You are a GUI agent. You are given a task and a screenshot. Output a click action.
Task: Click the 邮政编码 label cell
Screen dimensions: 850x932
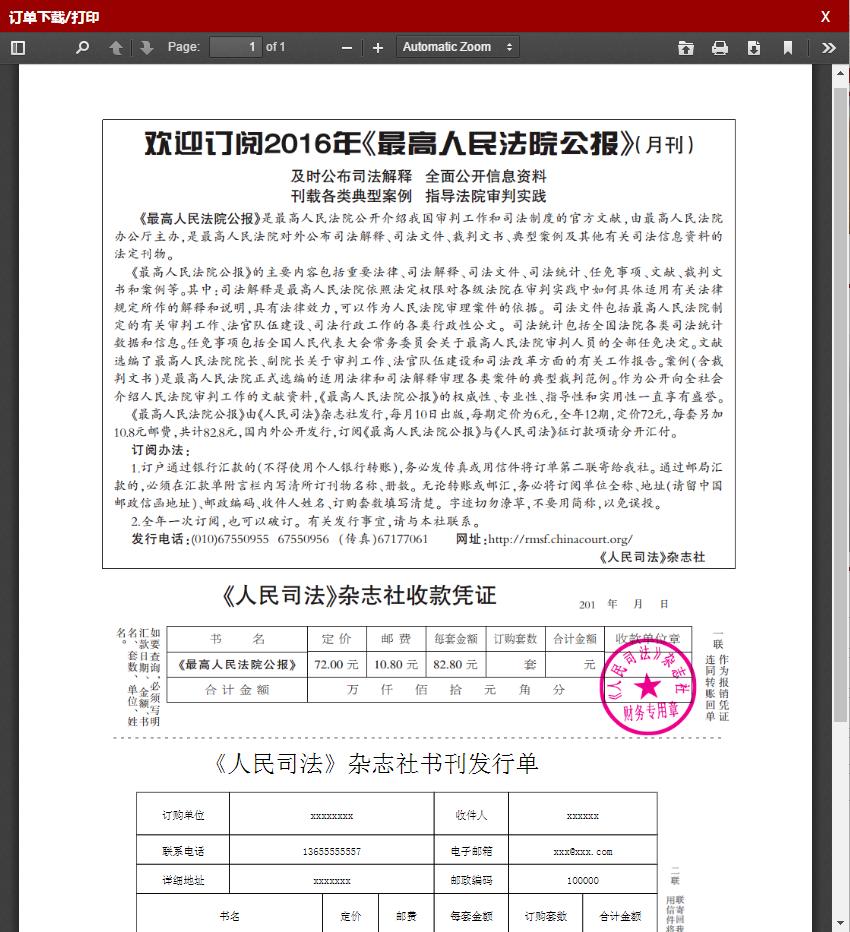point(471,880)
